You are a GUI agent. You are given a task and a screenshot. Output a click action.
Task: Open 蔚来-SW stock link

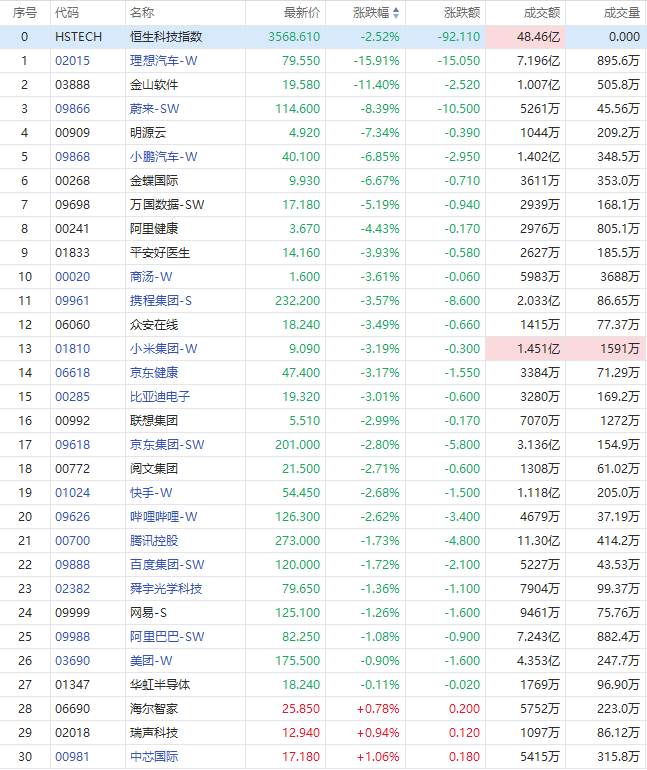[x=155, y=109]
